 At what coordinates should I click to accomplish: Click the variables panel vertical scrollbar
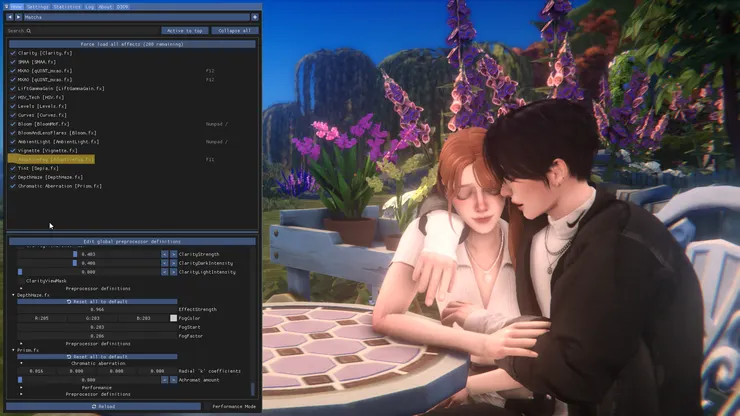[252, 389]
